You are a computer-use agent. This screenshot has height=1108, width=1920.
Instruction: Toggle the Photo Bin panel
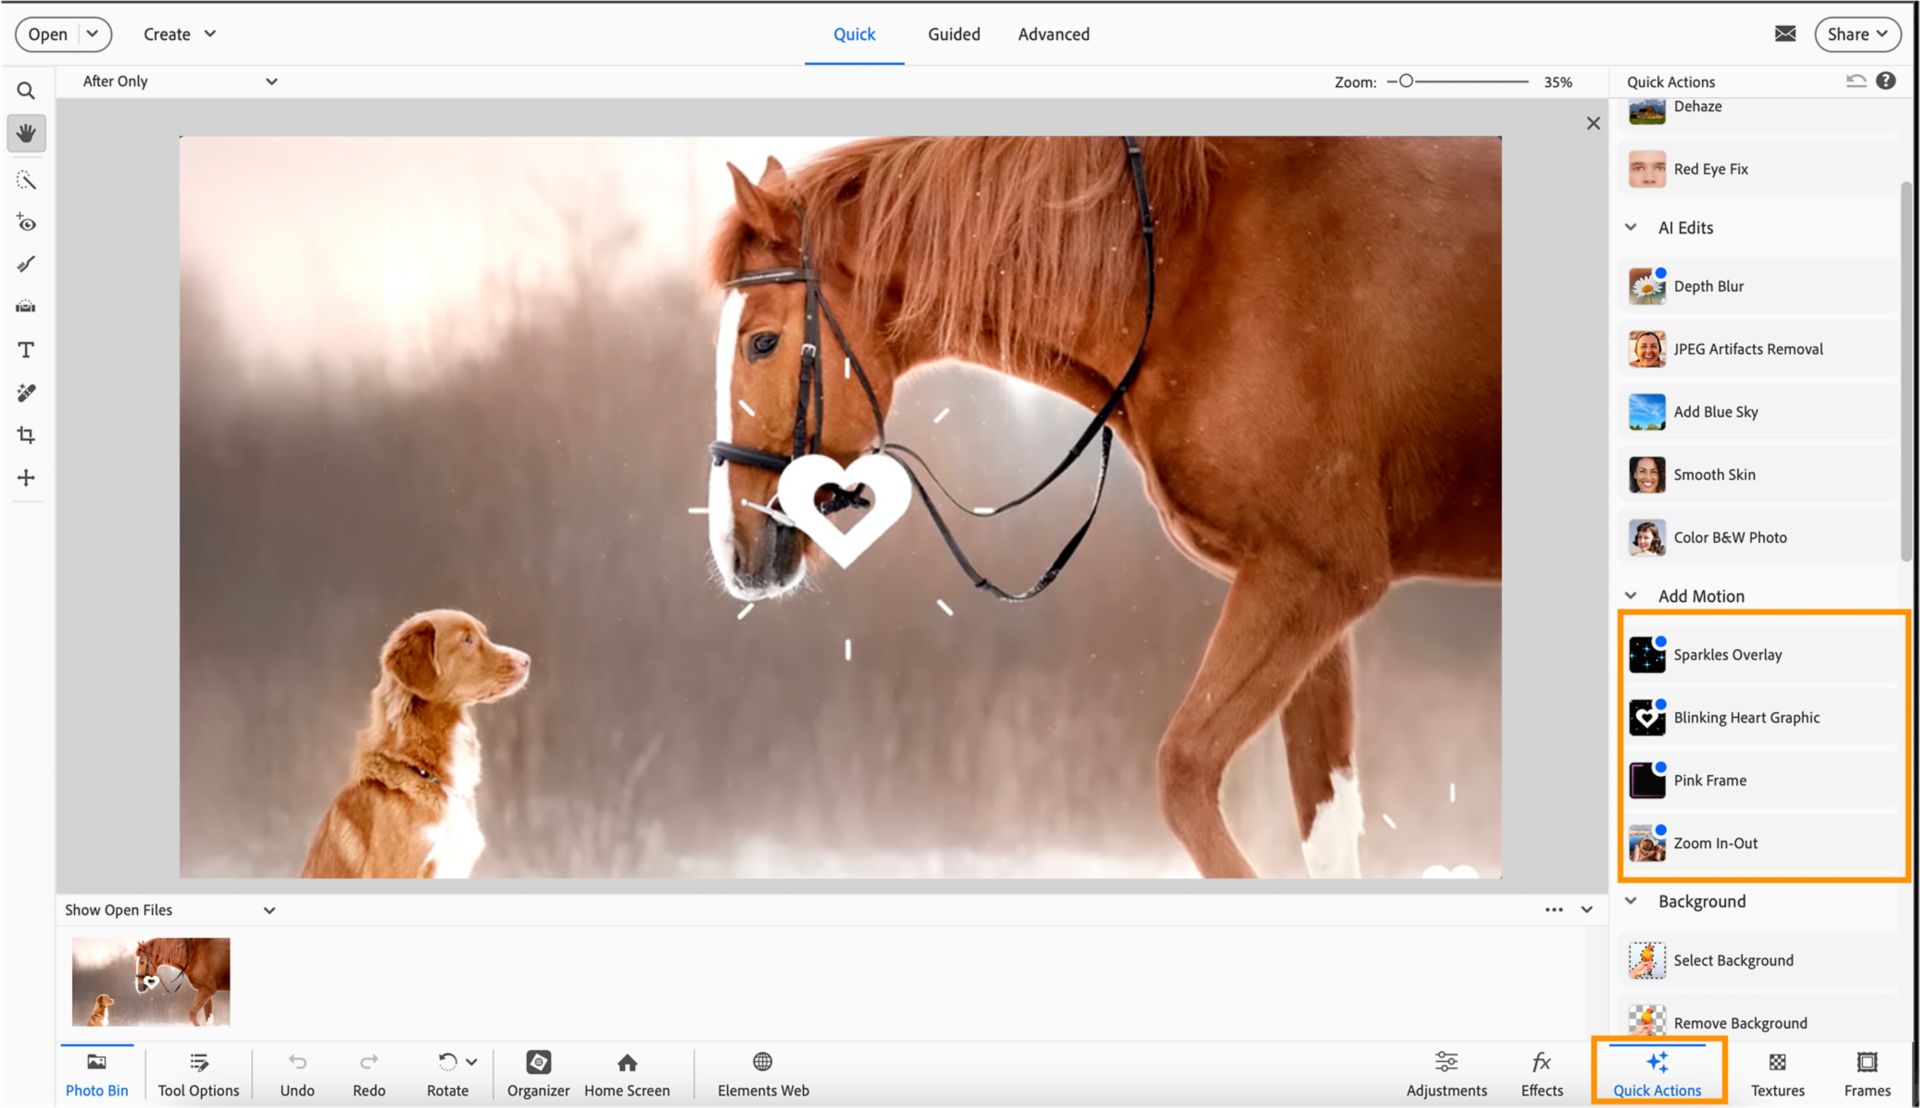pos(97,1073)
